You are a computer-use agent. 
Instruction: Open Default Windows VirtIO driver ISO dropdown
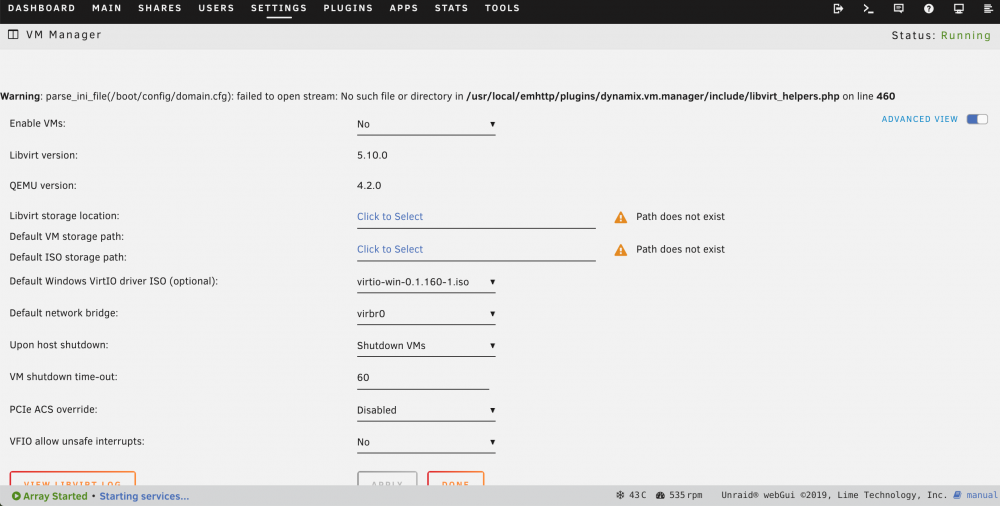click(x=426, y=282)
